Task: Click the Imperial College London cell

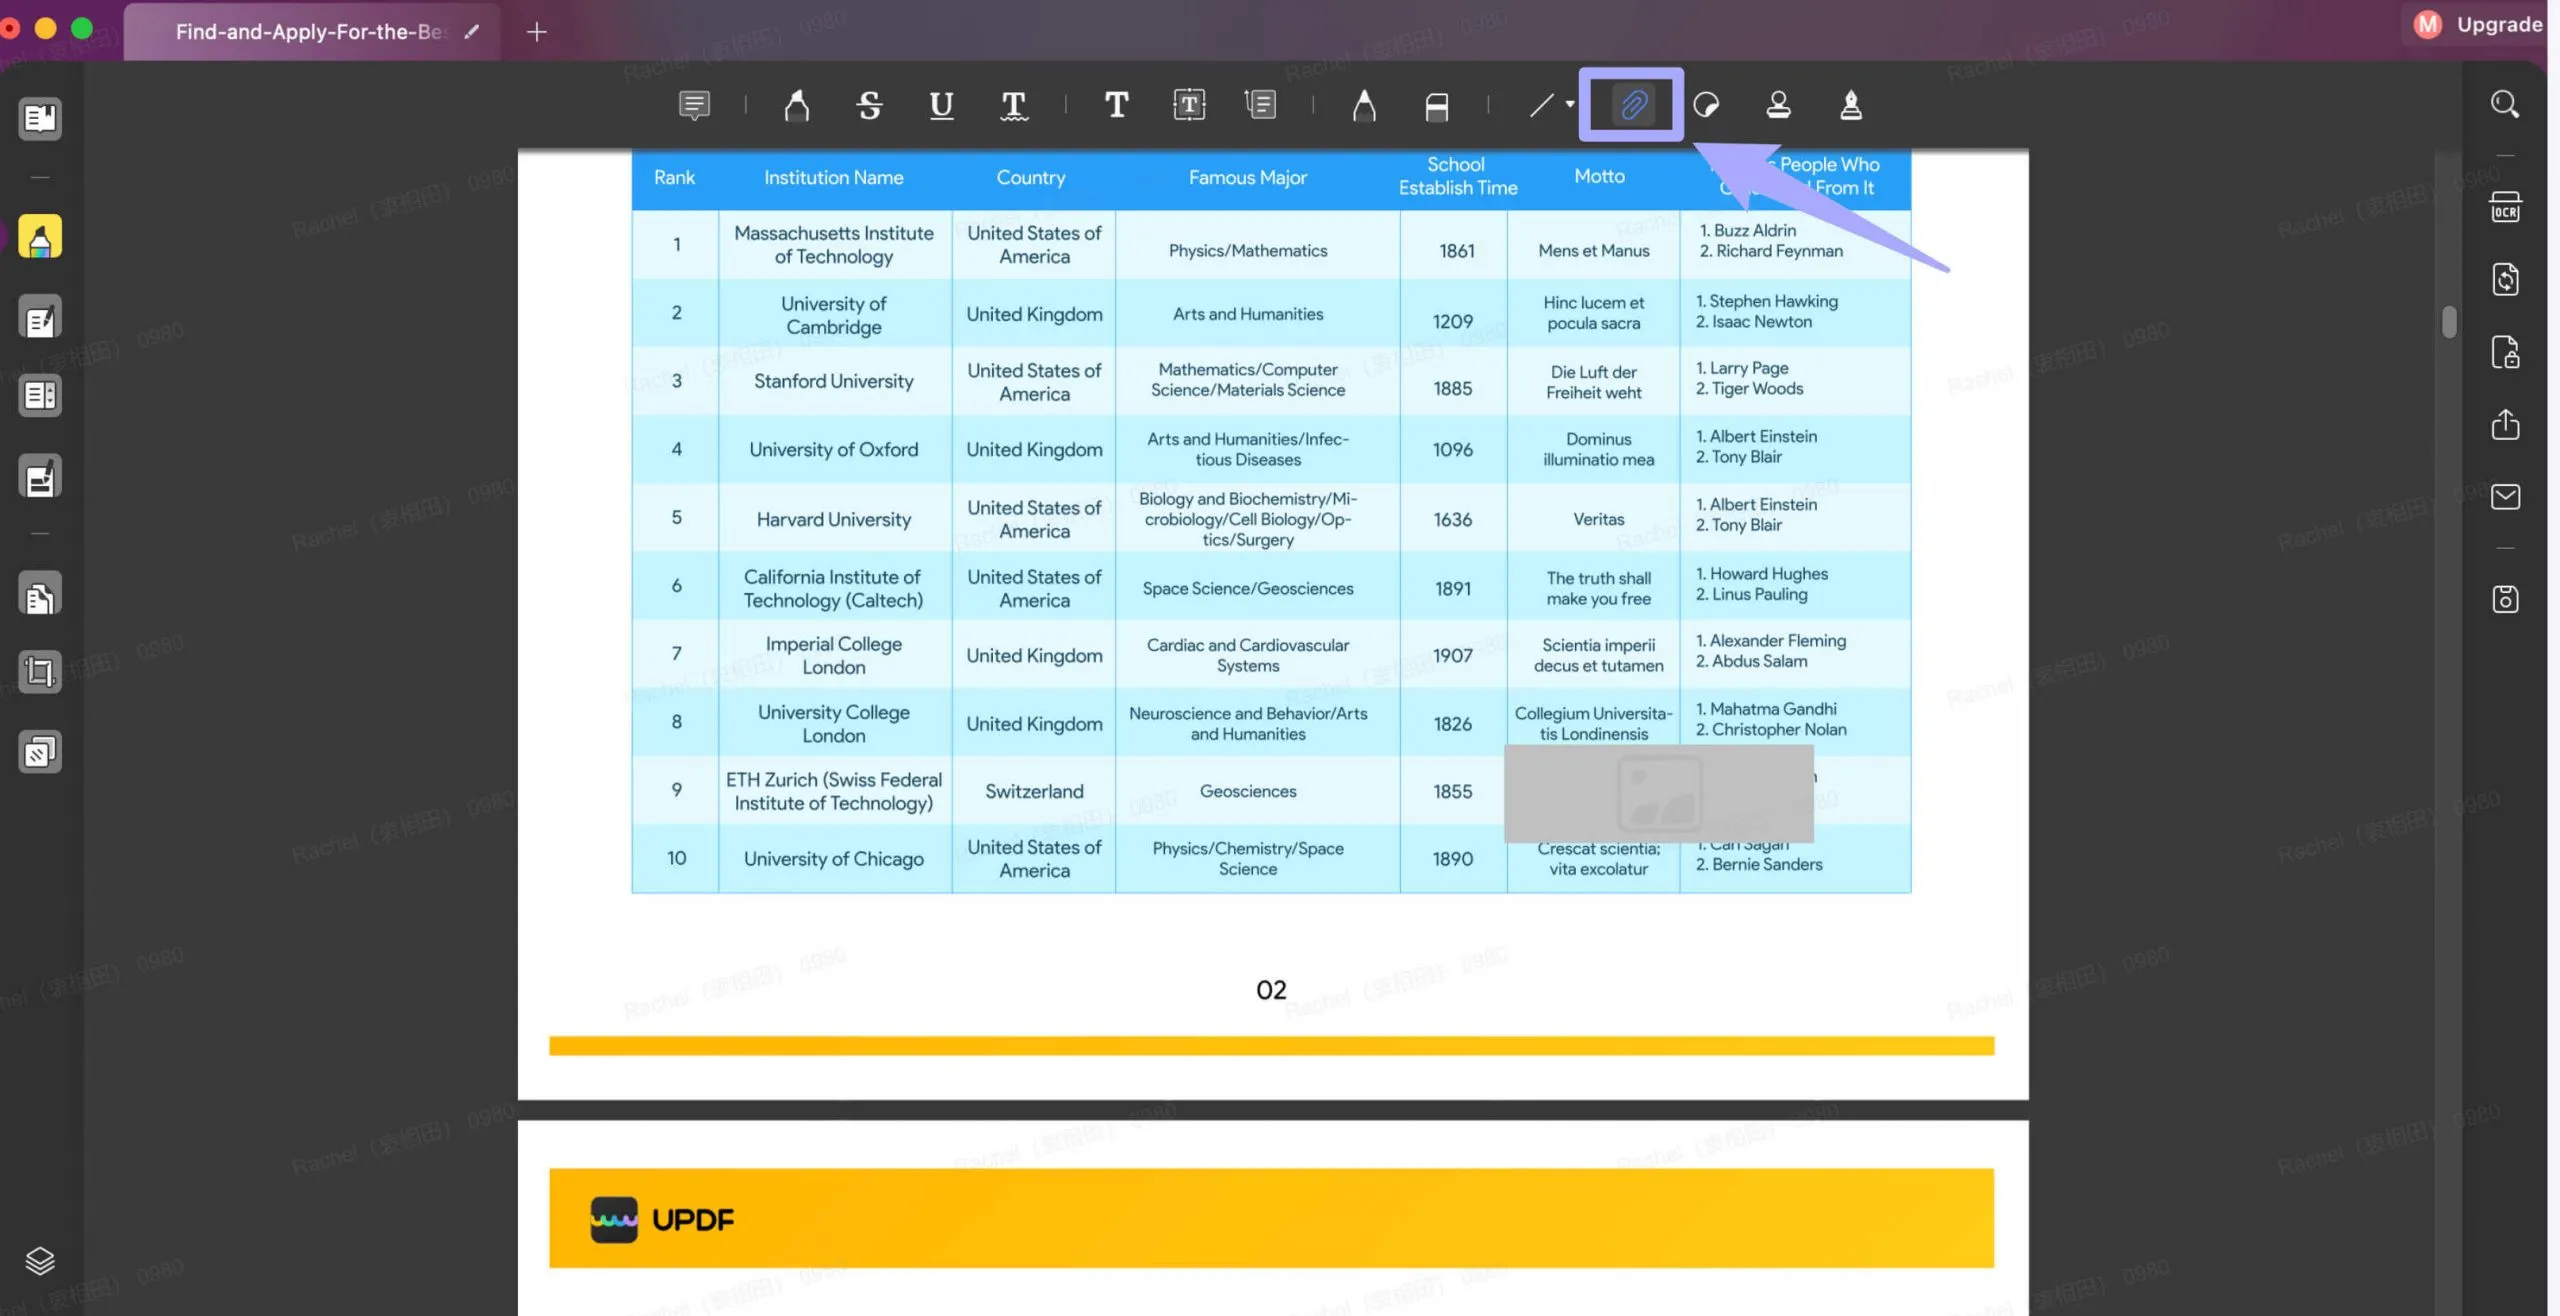Action: [834, 656]
